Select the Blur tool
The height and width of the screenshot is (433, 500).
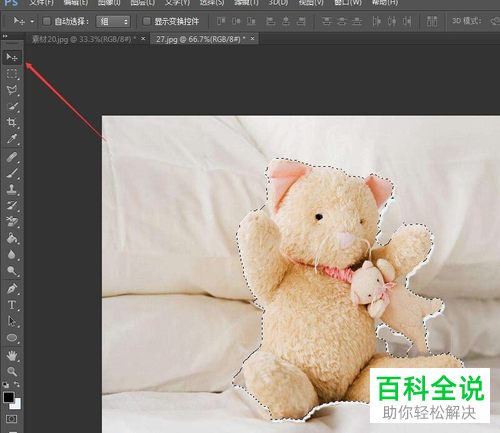12,255
